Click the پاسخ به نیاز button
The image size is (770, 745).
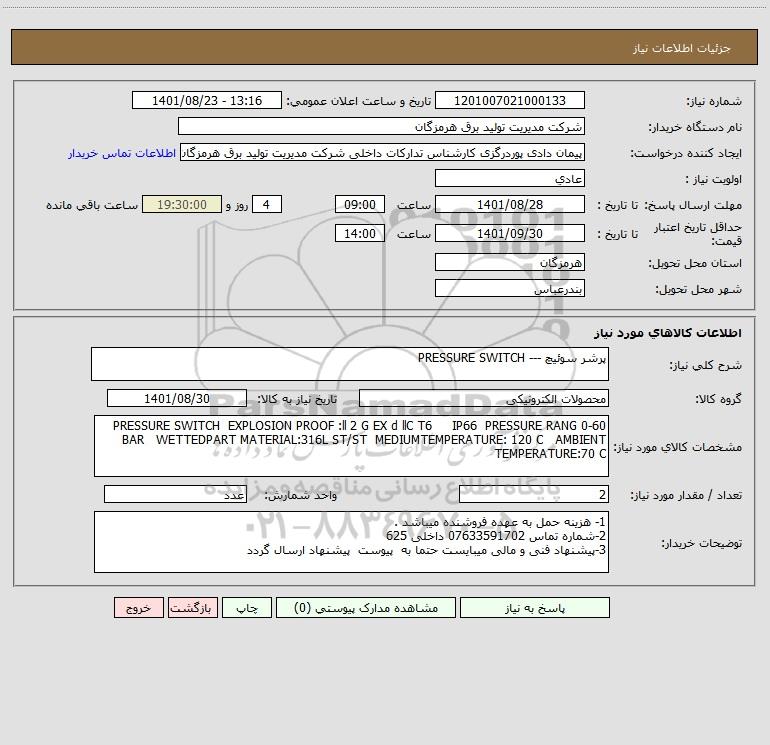click(x=535, y=608)
